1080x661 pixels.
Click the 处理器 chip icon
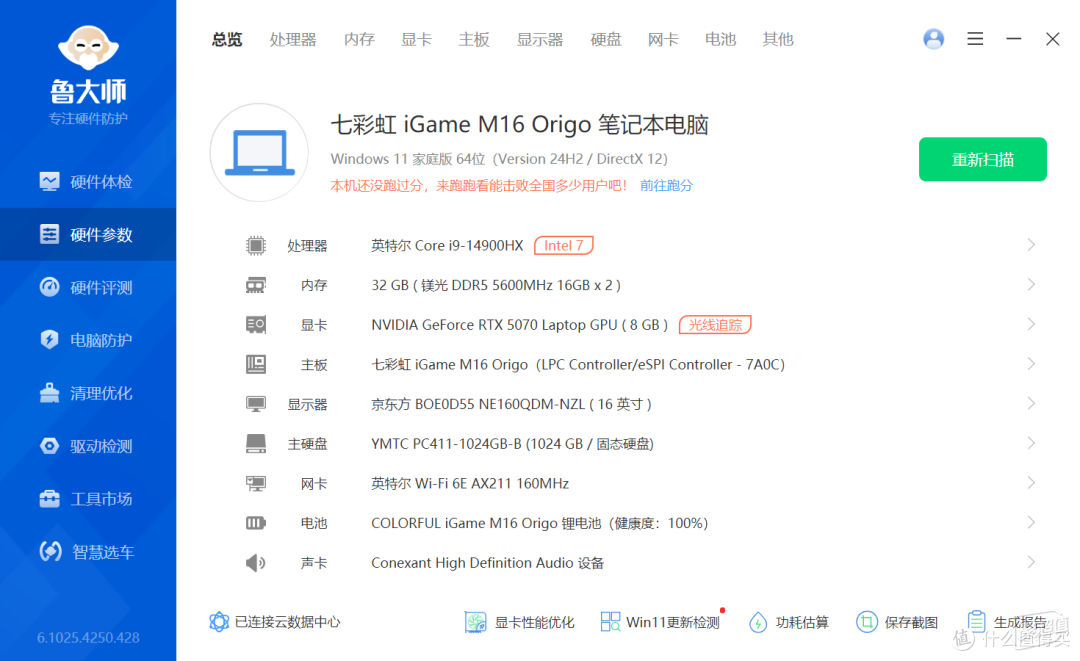(x=256, y=245)
